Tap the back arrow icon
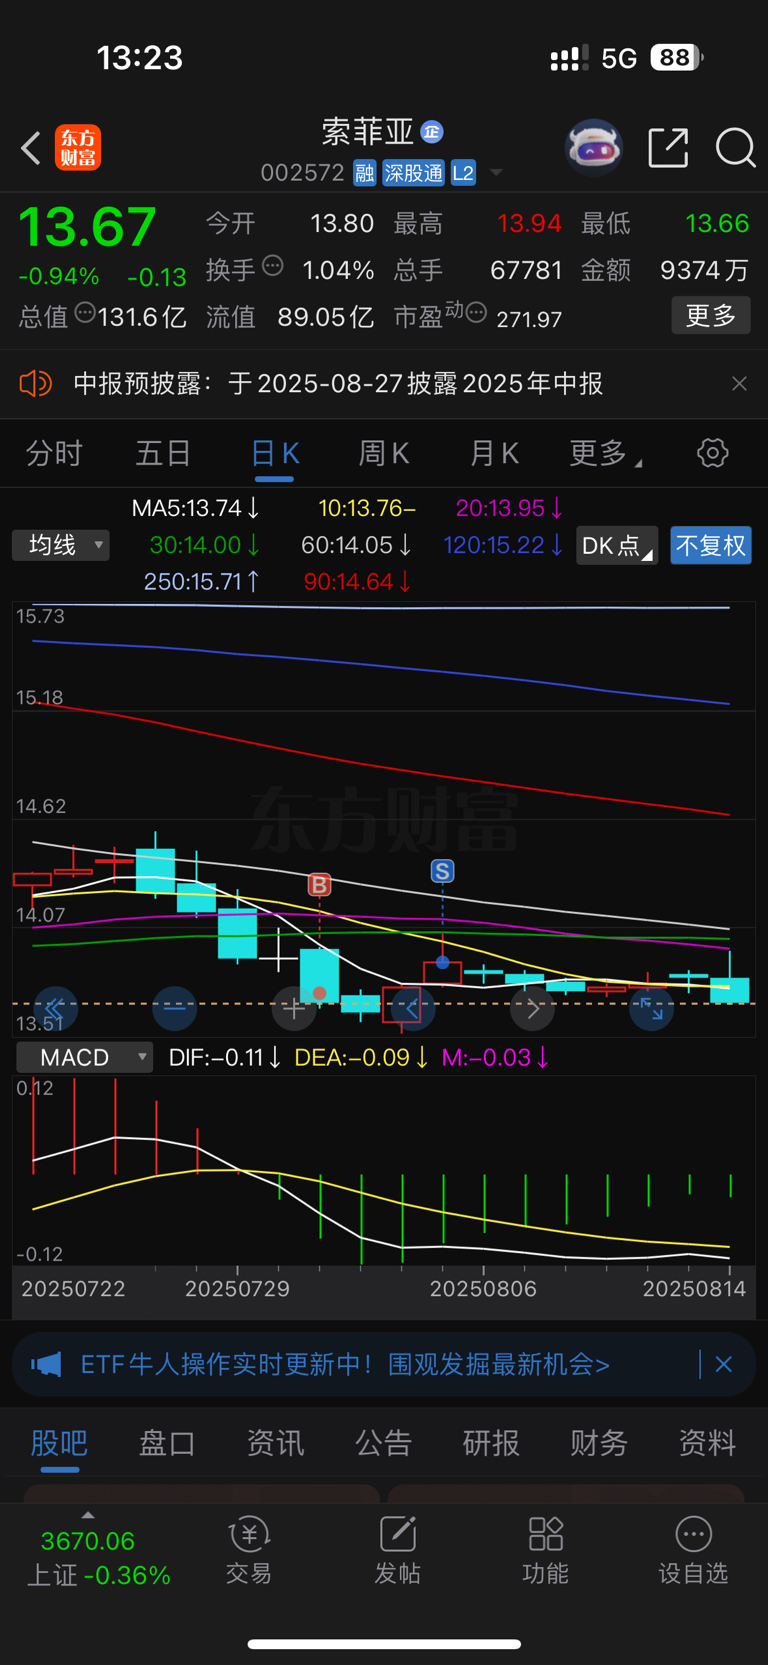Viewport: 769px width, 1665px height. [31, 148]
